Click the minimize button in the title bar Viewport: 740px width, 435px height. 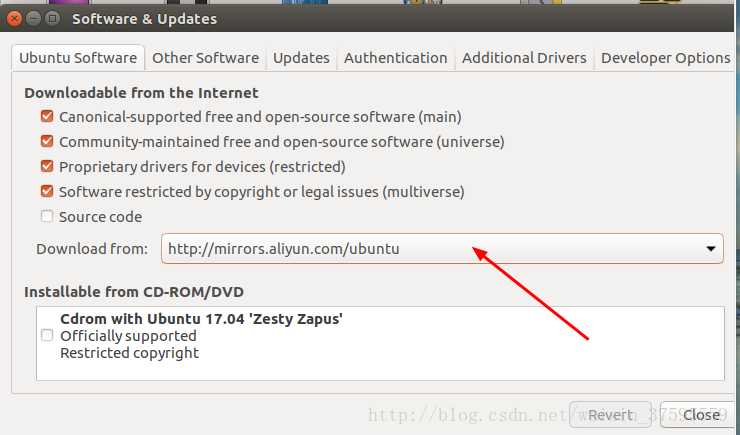(34, 18)
